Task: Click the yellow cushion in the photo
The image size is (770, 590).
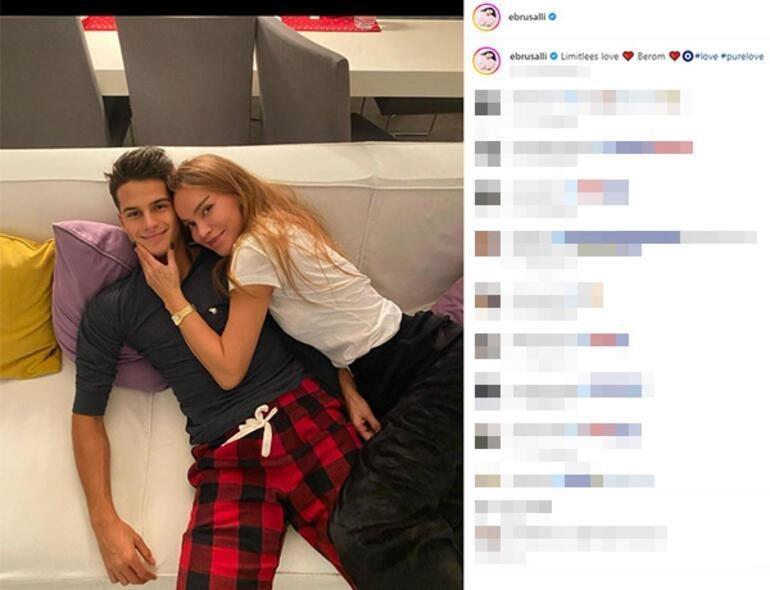Action: [x=28, y=307]
